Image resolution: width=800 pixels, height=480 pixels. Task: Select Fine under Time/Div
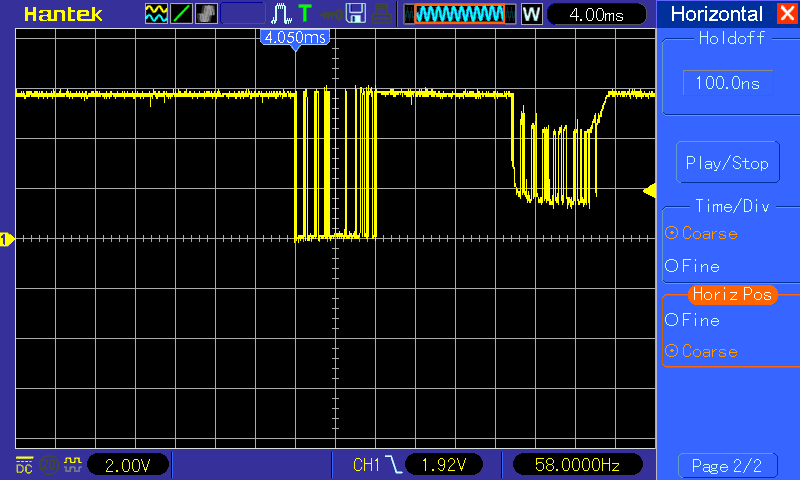(x=693, y=266)
